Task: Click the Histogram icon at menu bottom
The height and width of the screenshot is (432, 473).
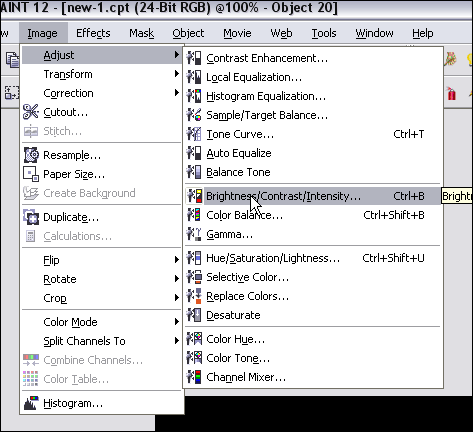Action: (31, 403)
